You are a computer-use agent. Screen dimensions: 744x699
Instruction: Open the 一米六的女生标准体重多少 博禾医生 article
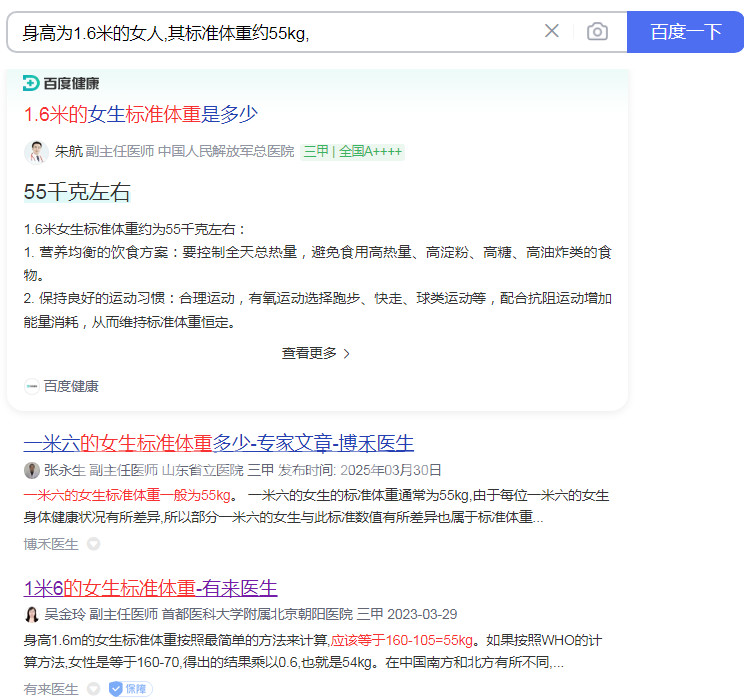[x=218, y=443]
